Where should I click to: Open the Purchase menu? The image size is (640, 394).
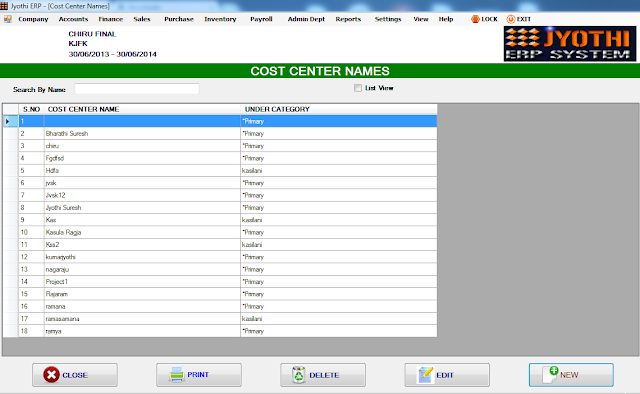[x=179, y=19]
